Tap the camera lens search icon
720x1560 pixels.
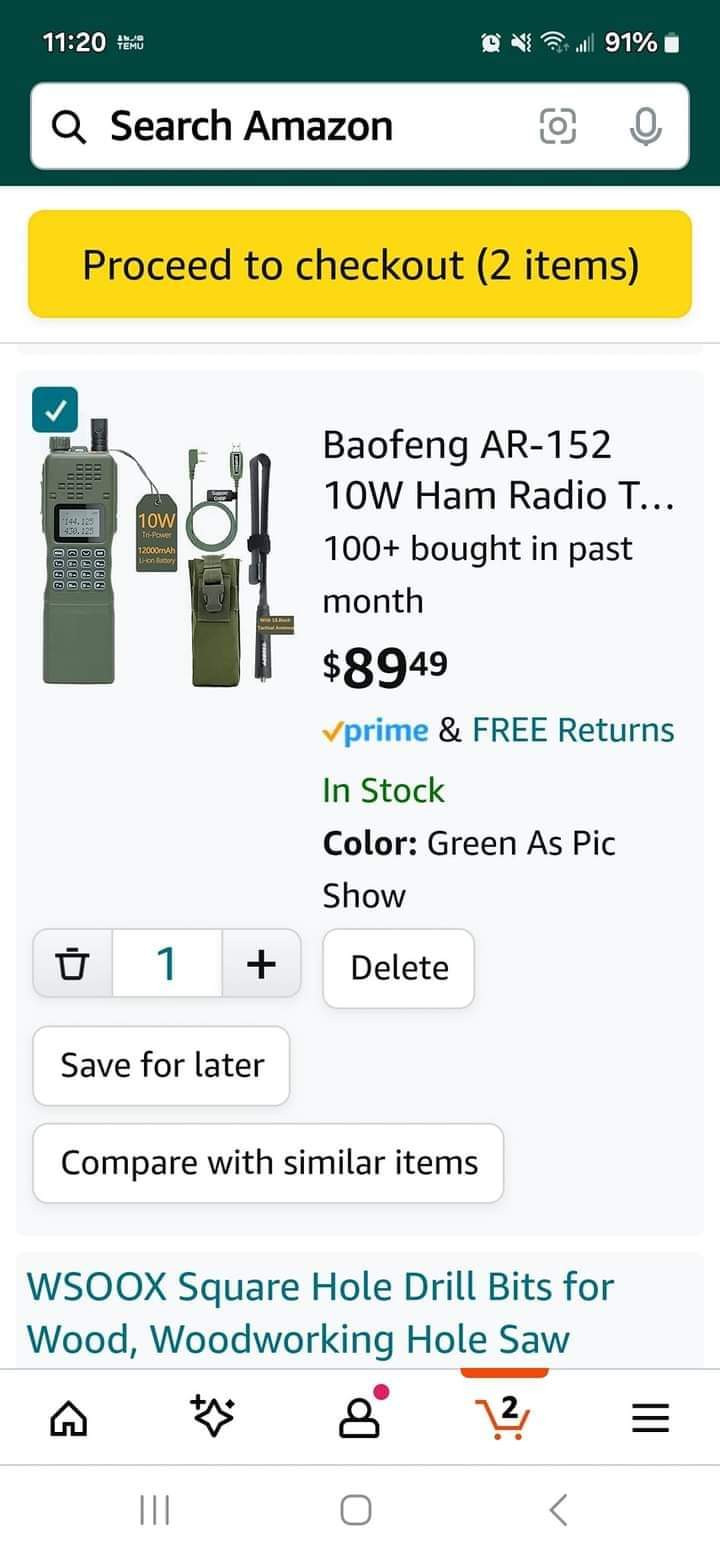(558, 126)
